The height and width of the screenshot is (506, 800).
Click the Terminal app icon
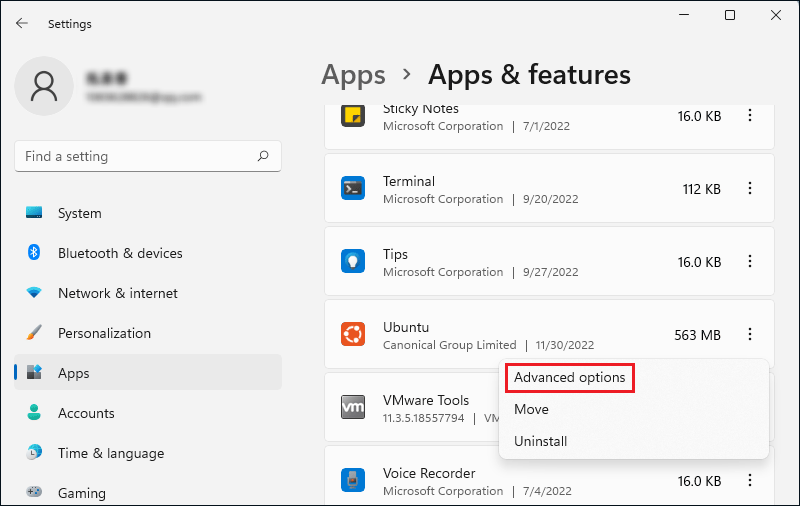(353, 188)
